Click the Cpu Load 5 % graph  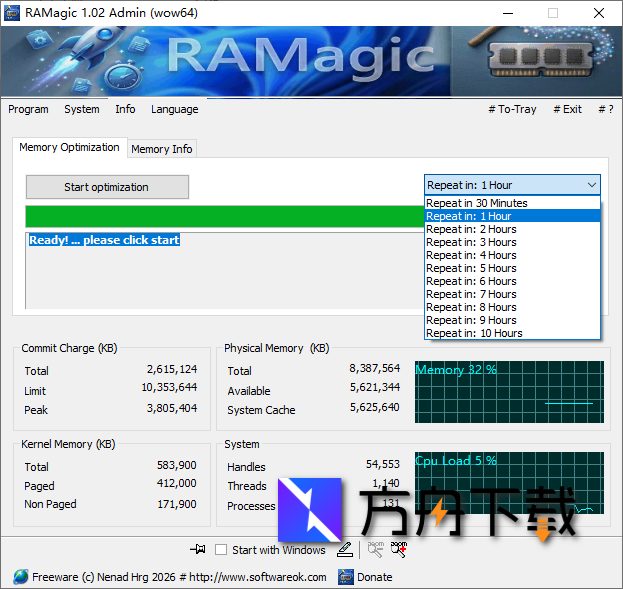(509, 483)
